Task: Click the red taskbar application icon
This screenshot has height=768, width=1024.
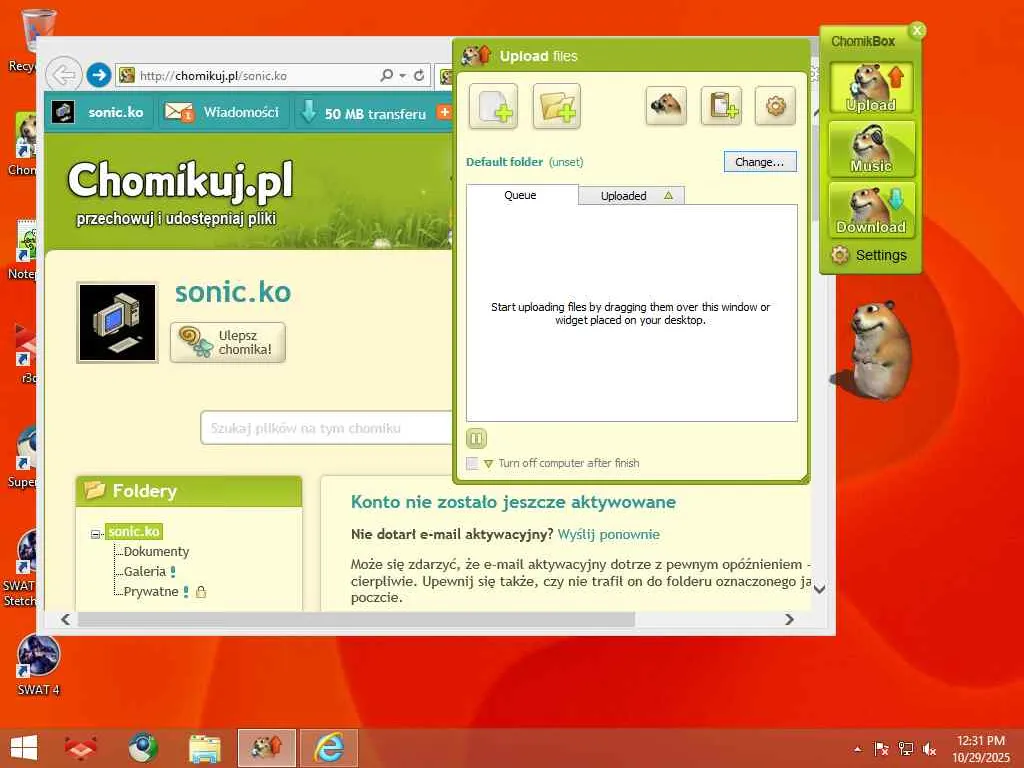Action: [x=80, y=748]
